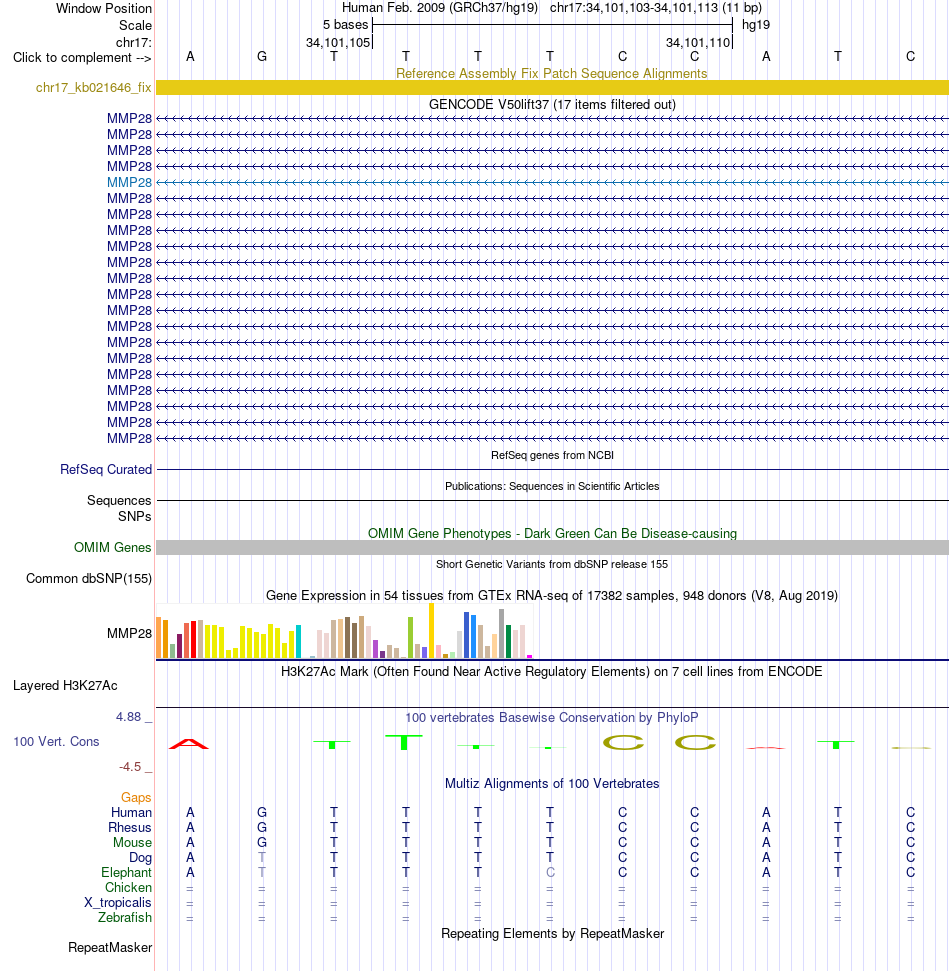Click the 'SNPs' track label
The width and height of the screenshot is (950, 971).
click(x=135, y=516)
